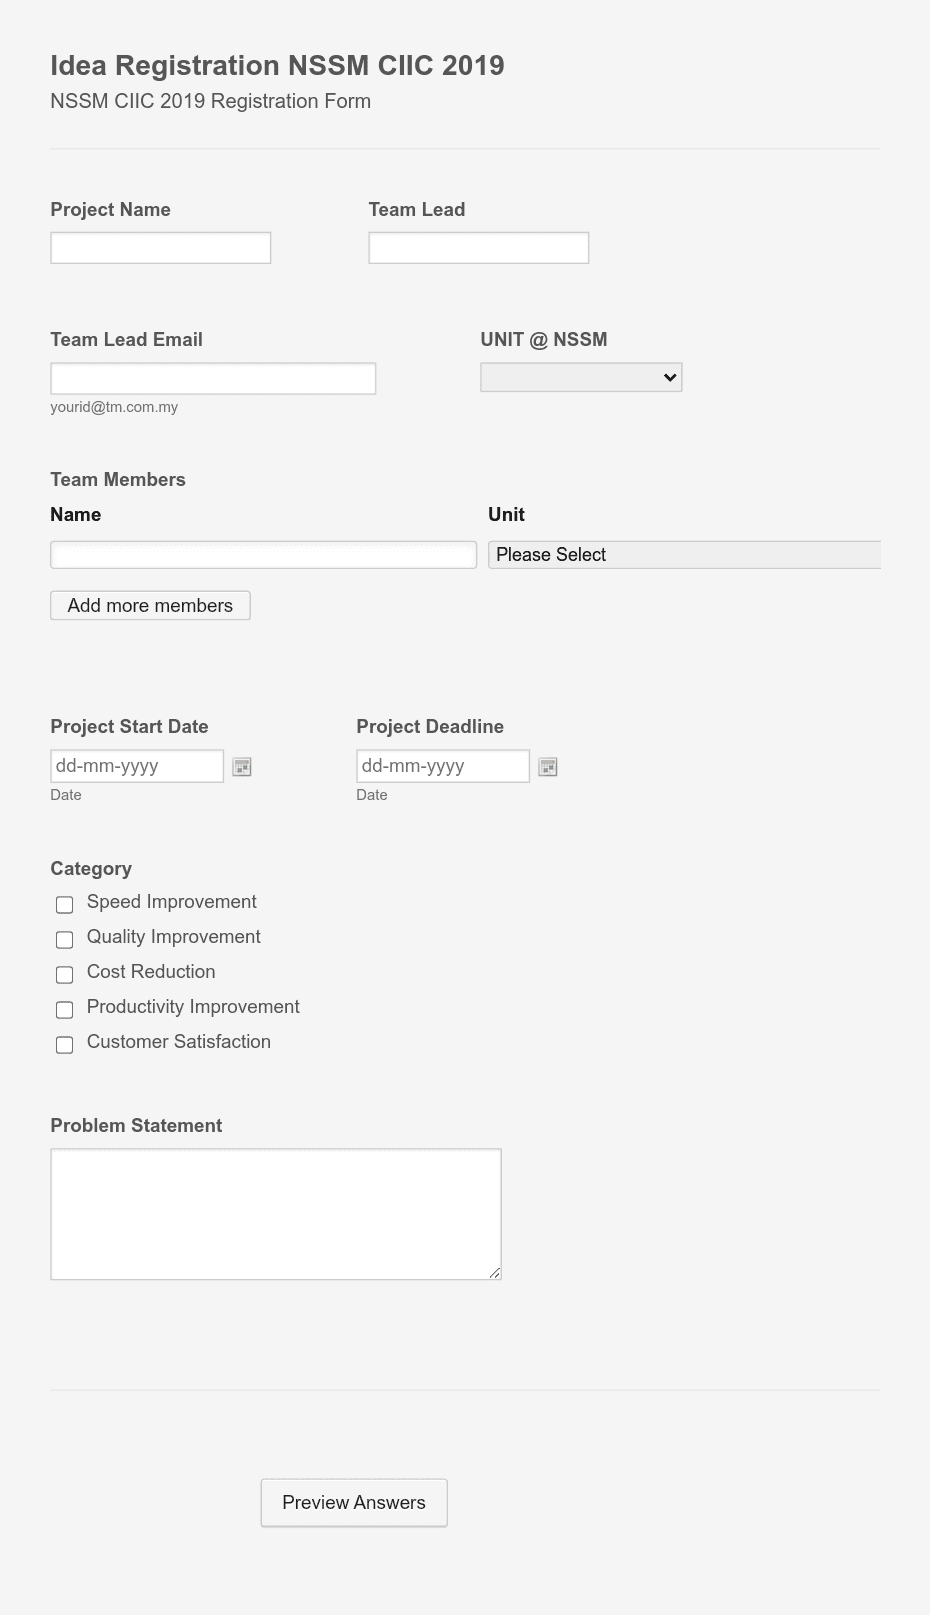Open the UNIT @ NSSM dropdown
930x1615 pixels.
tap(580, 377)
